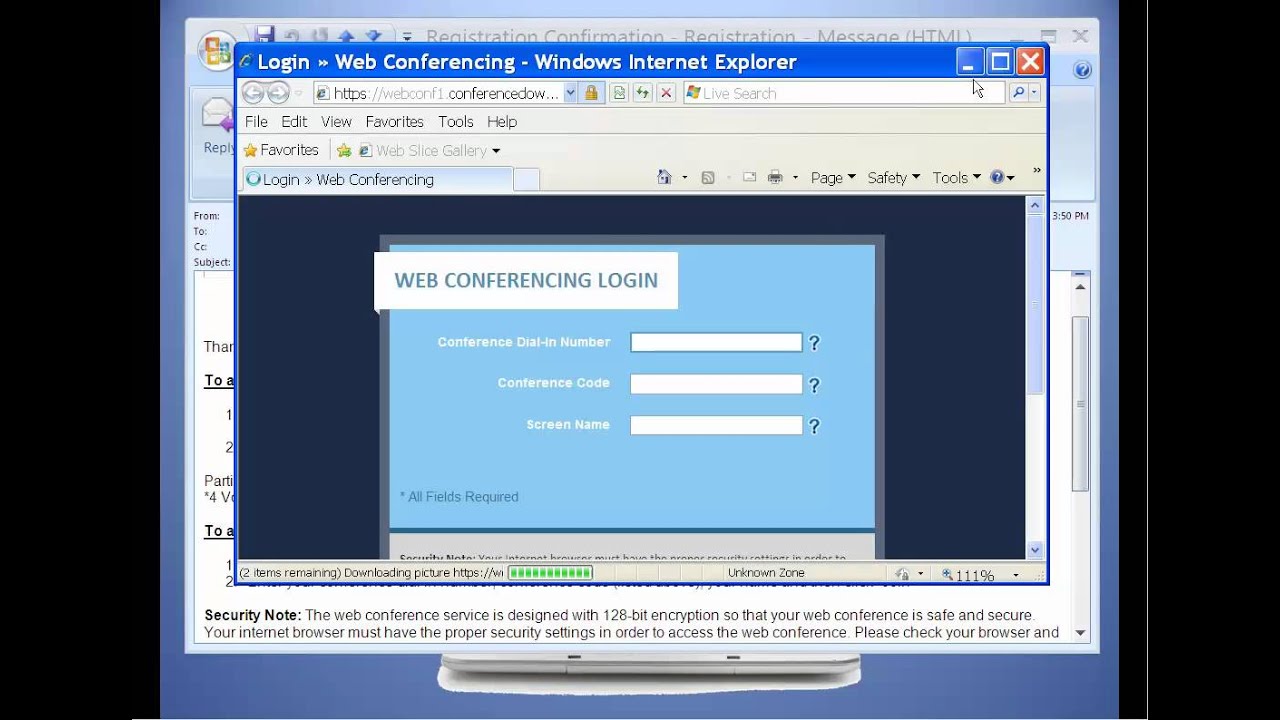The image size is (1280, 720).
Task: Open the Tools menu in menu bar
Action: click(455, 122)
